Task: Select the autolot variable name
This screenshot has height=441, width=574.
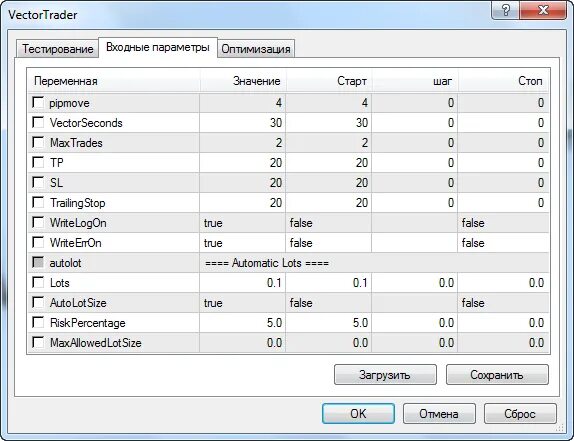Action: [x=66, y=263]
